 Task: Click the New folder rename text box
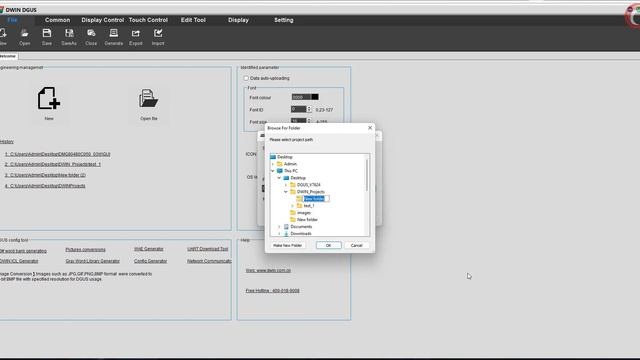tap(316, 199)
